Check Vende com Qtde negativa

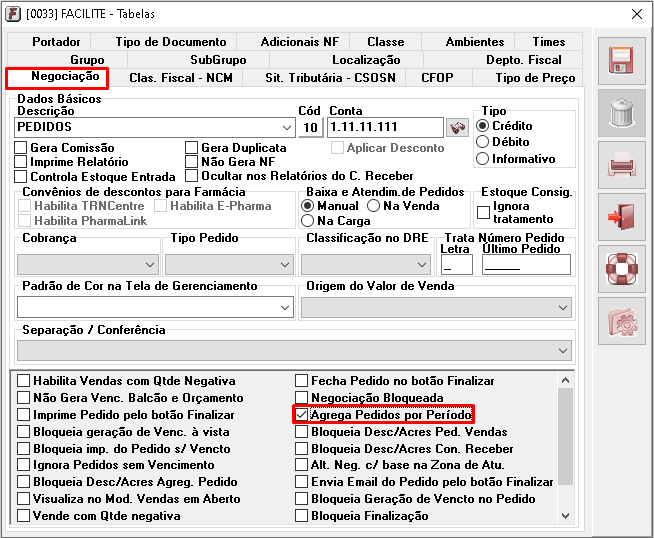coord(23,515)
